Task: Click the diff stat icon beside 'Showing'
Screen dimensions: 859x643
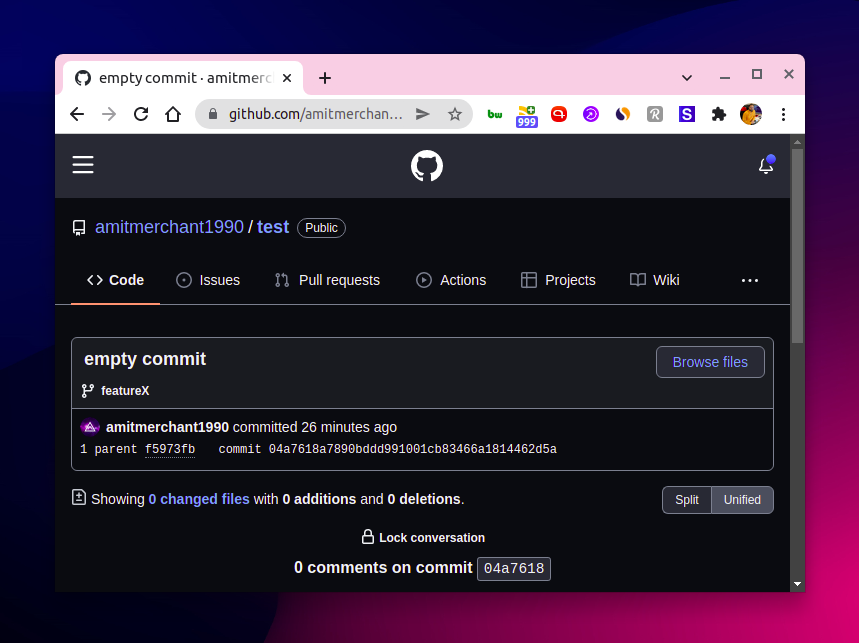Action: pyautogui.click(x=79, y=497)
